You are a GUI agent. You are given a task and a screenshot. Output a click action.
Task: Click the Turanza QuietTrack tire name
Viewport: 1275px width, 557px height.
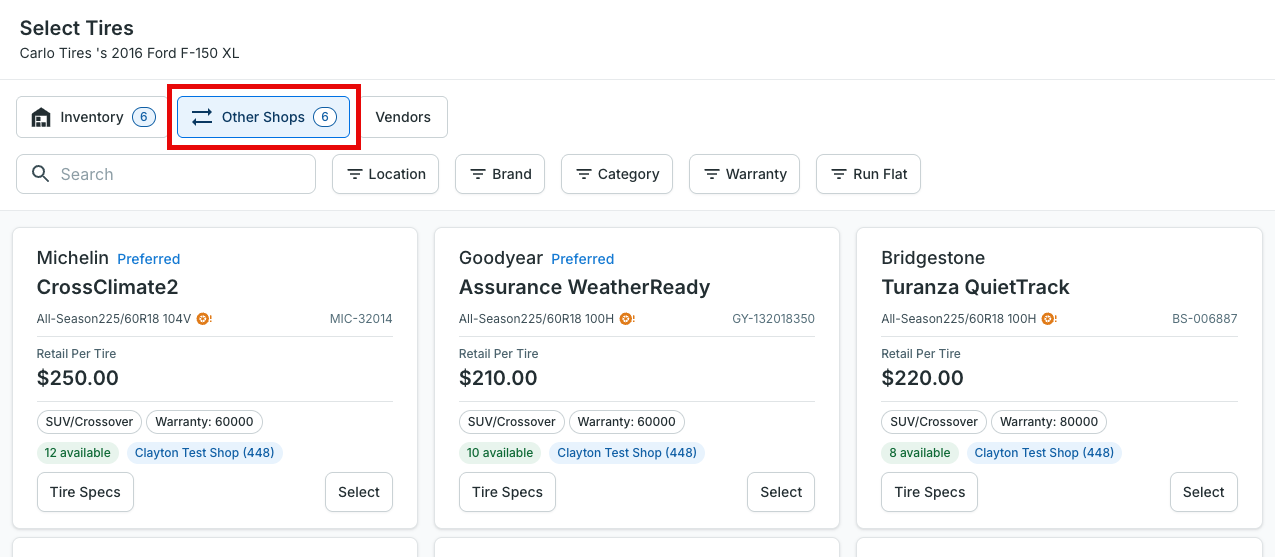[x=975, y=287]
